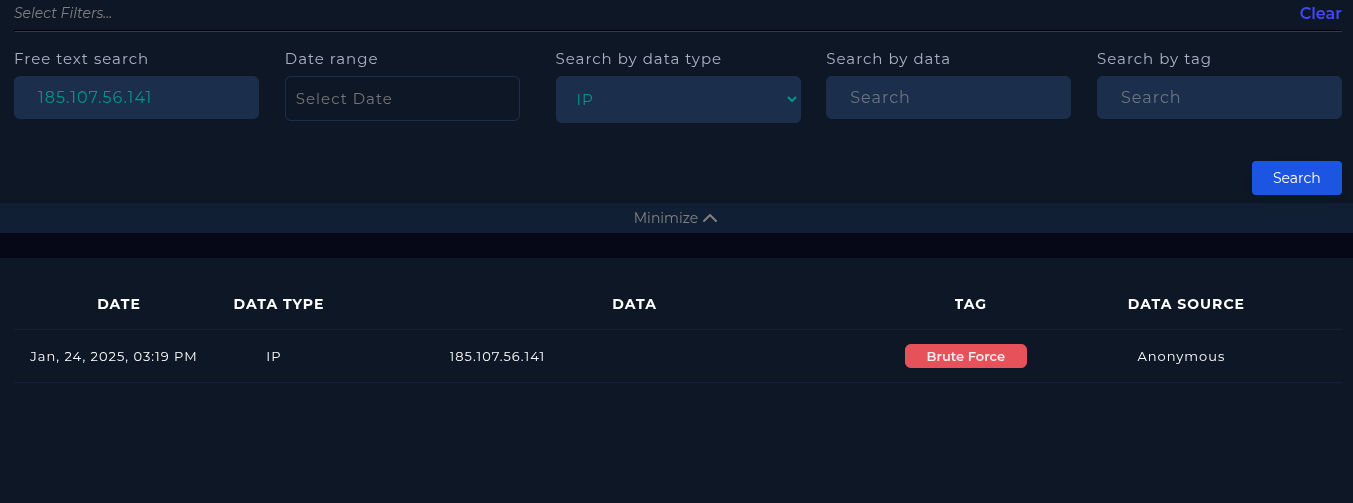This screenshot has height=503, width=1353.
Task: Click the DATA column header
Action: [634, 304]
